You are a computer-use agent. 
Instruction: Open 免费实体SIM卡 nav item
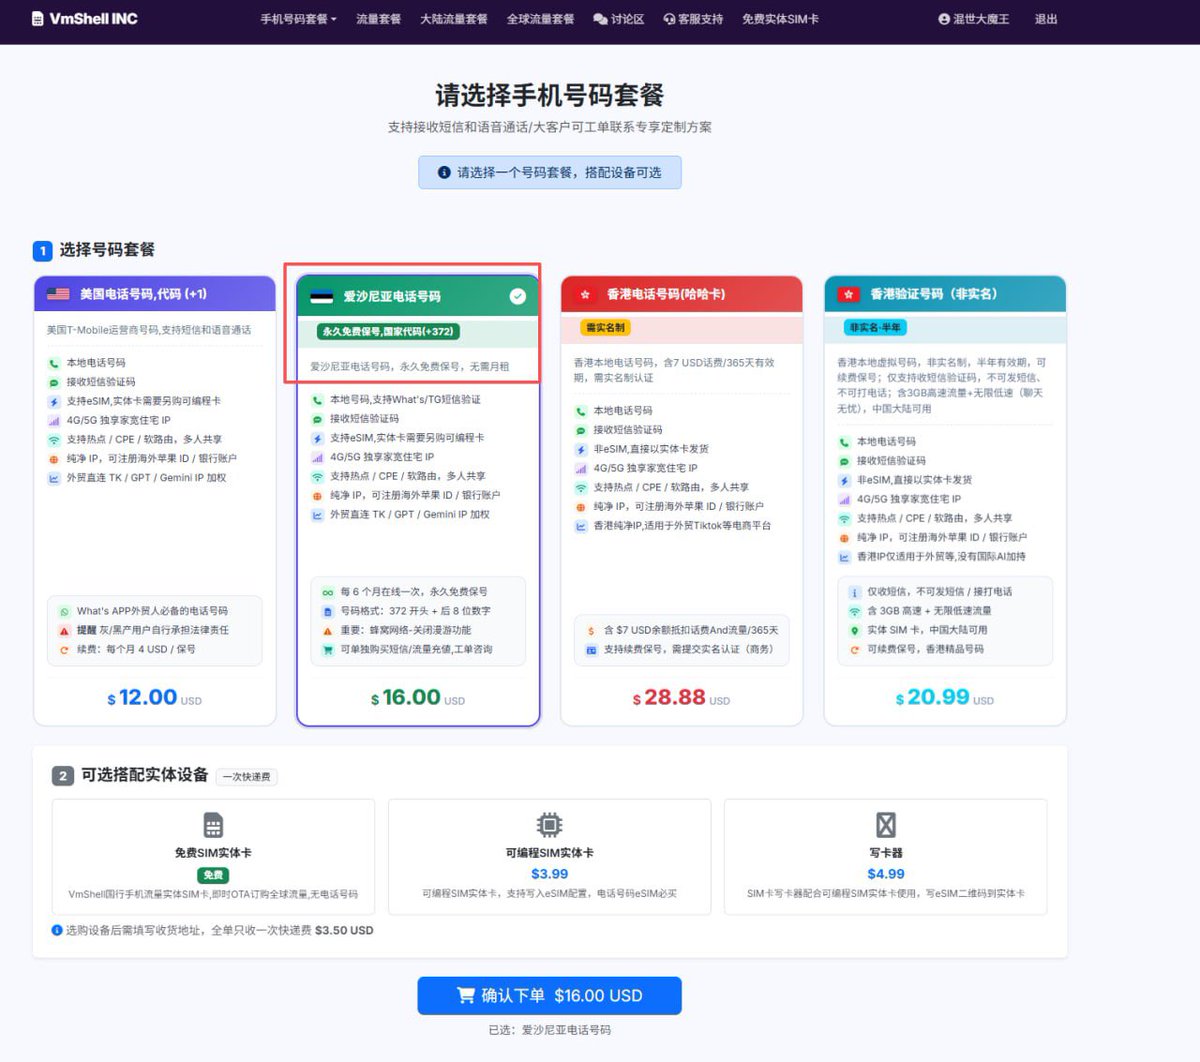point(780,19)
